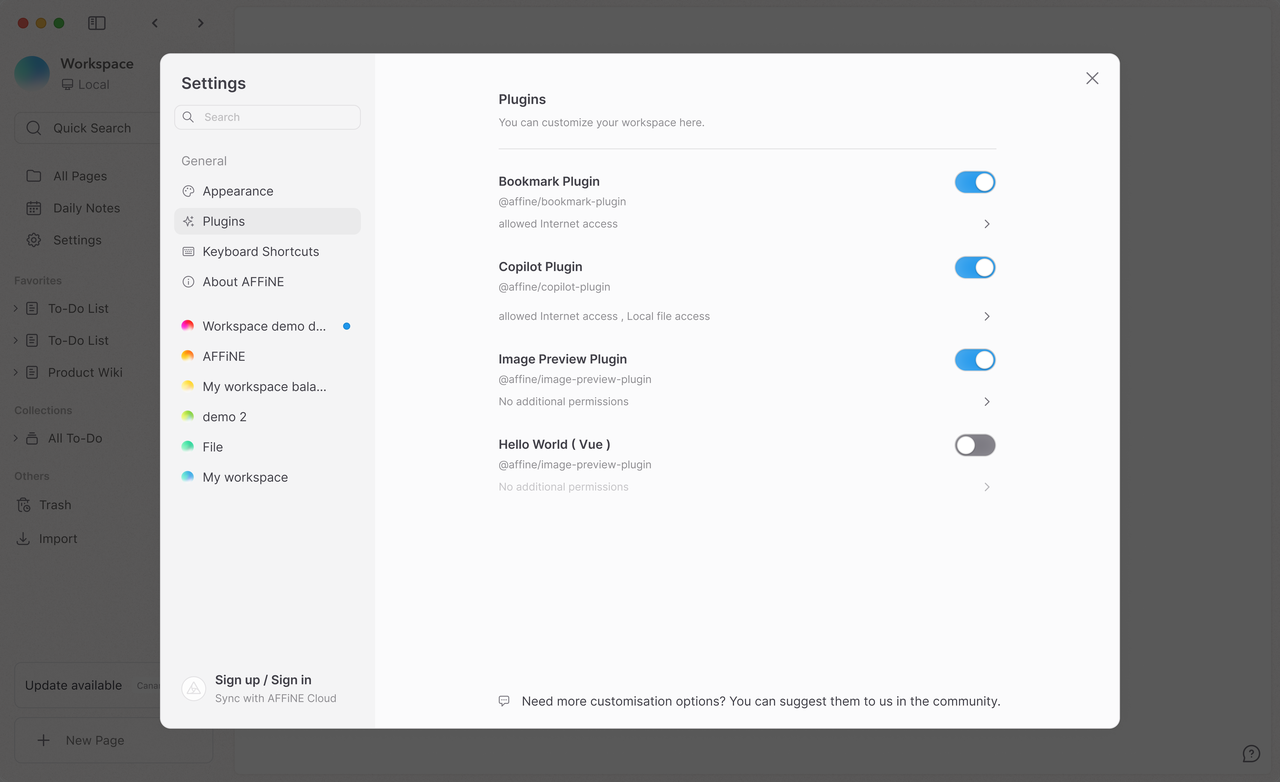Disable the Copilot Plugin switch
Viewport: 1280px width, 782px height.
pyautogui.click(x=975, y=267)
